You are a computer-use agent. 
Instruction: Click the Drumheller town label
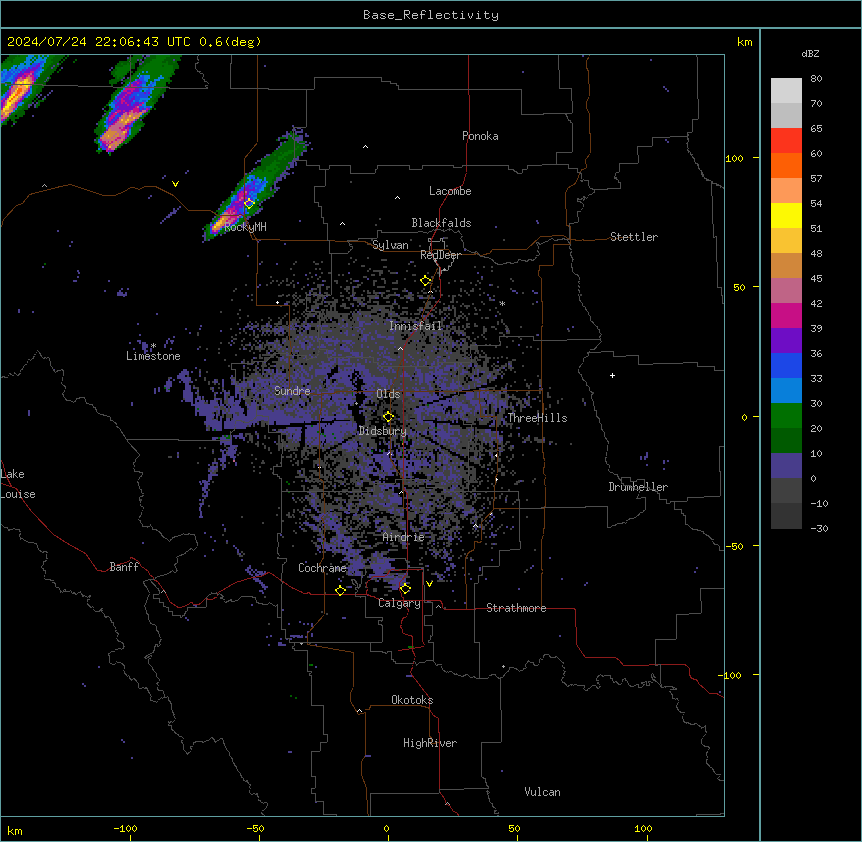click(x=638, y=487)
